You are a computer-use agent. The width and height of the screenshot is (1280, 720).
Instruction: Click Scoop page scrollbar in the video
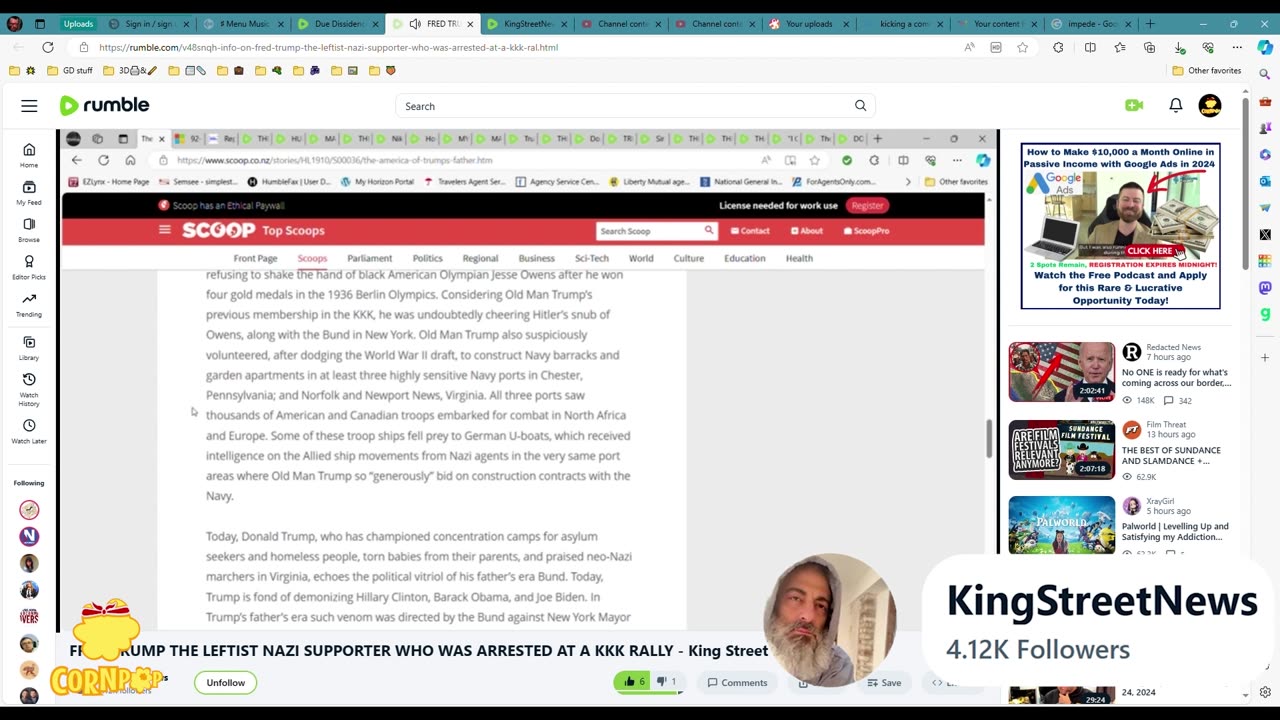point(988,439)
